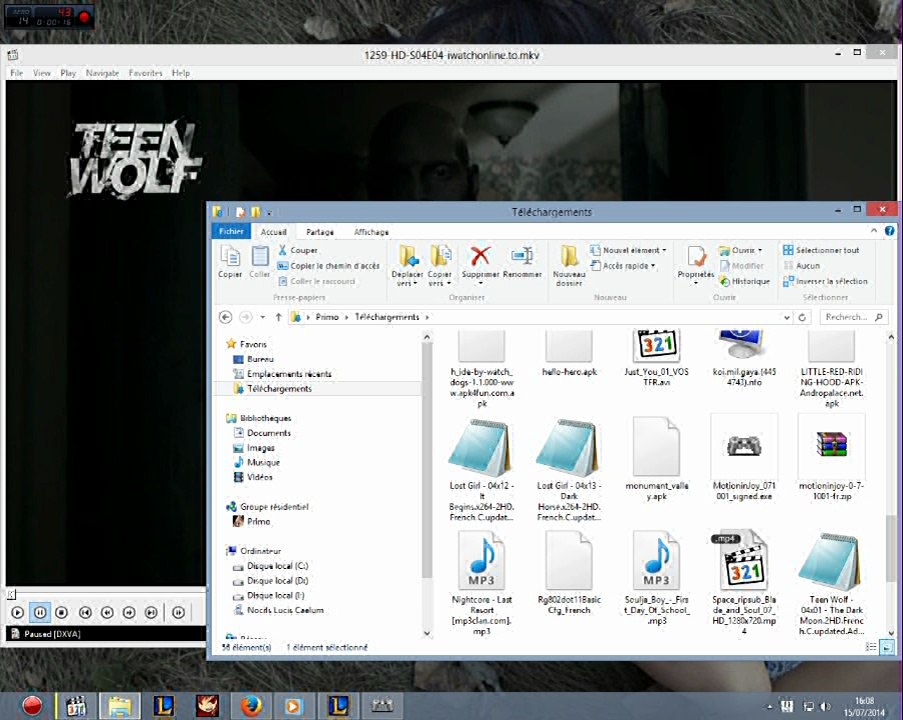This screenshot has height=720, width=903.
Task: Switch to the Affichage ribbon tab
Action: click(x=371, y=232)
